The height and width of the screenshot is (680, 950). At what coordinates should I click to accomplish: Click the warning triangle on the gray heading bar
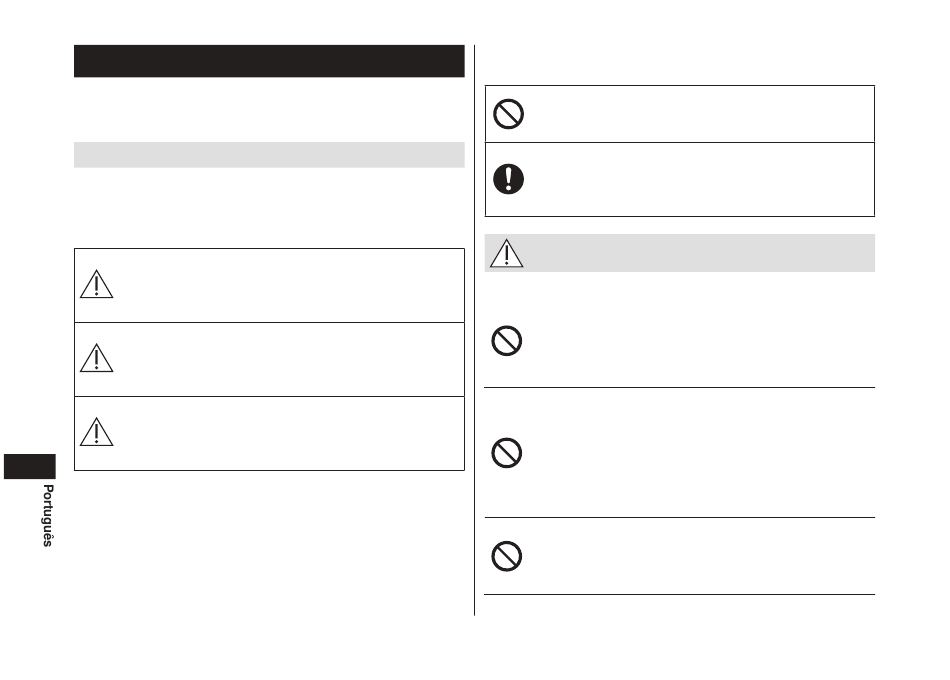(507, 253)
